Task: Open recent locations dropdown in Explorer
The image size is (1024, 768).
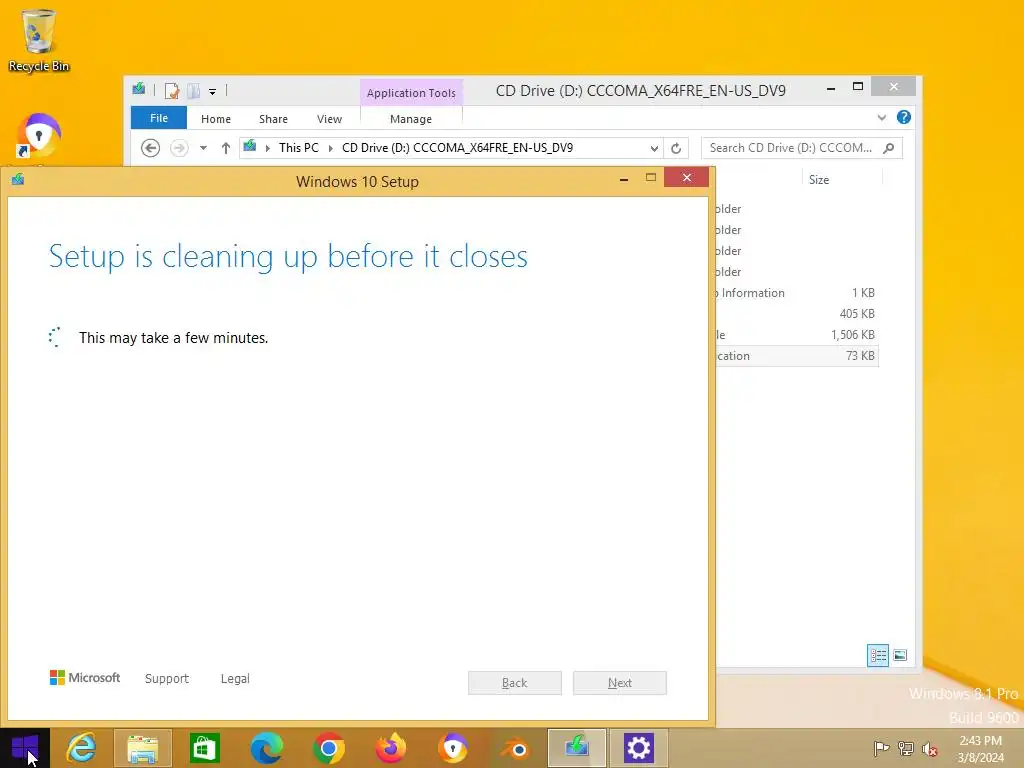Action: (203, 148)
